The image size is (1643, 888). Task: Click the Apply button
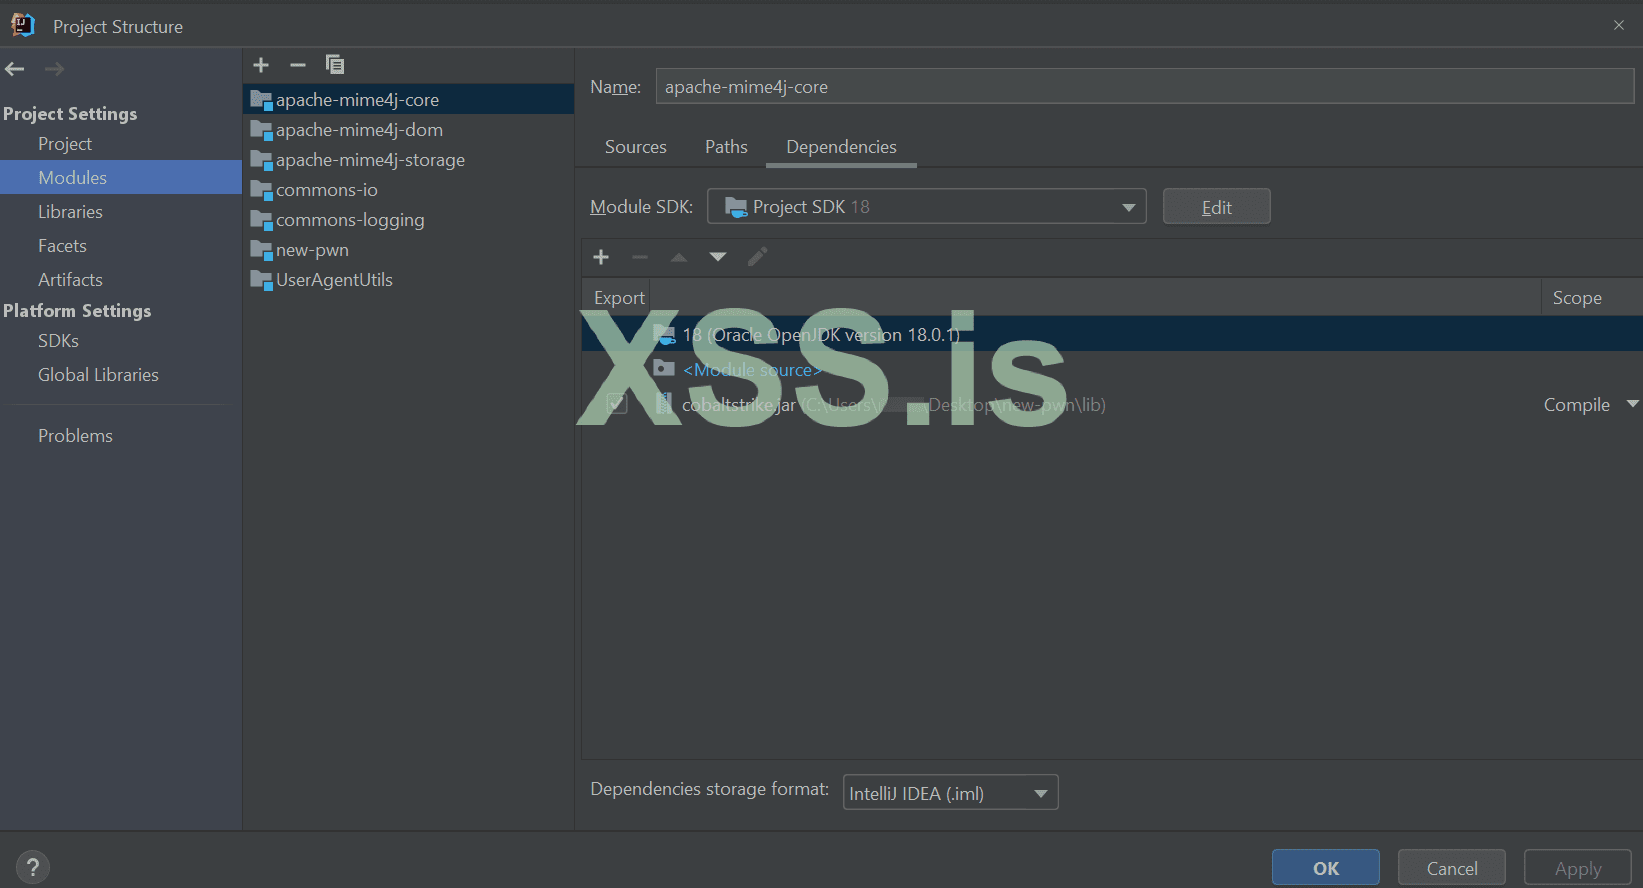tap(1578, 868)
